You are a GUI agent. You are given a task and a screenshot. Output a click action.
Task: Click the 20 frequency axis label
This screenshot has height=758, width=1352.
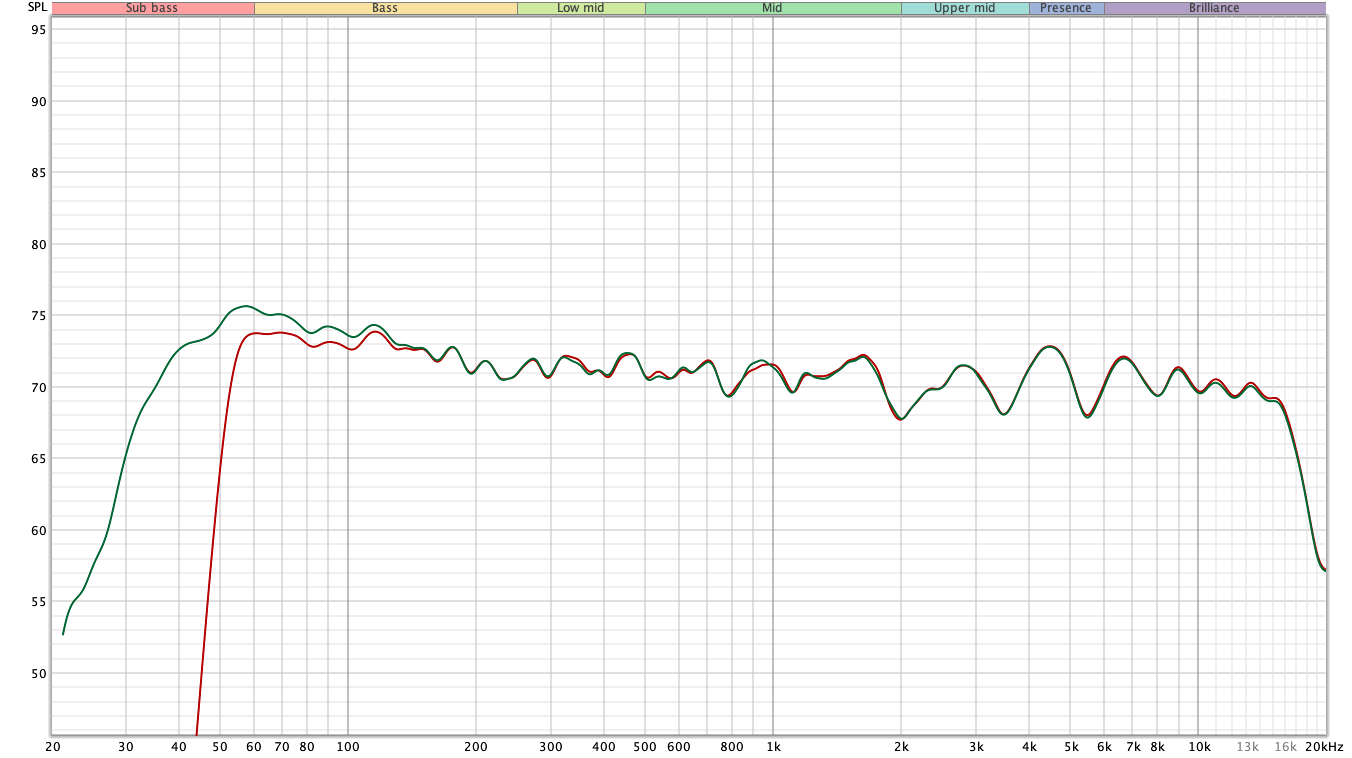tap(52, 747)
